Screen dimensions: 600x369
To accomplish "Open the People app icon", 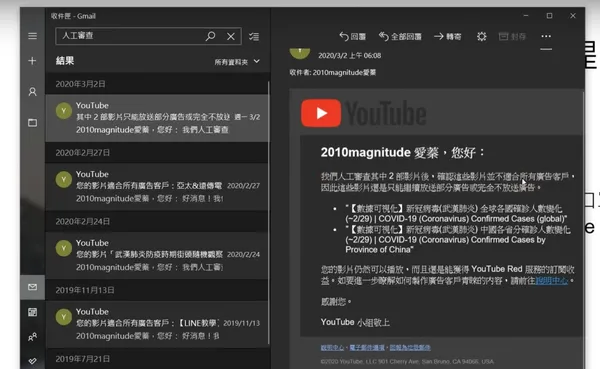I will pos(33,337).
